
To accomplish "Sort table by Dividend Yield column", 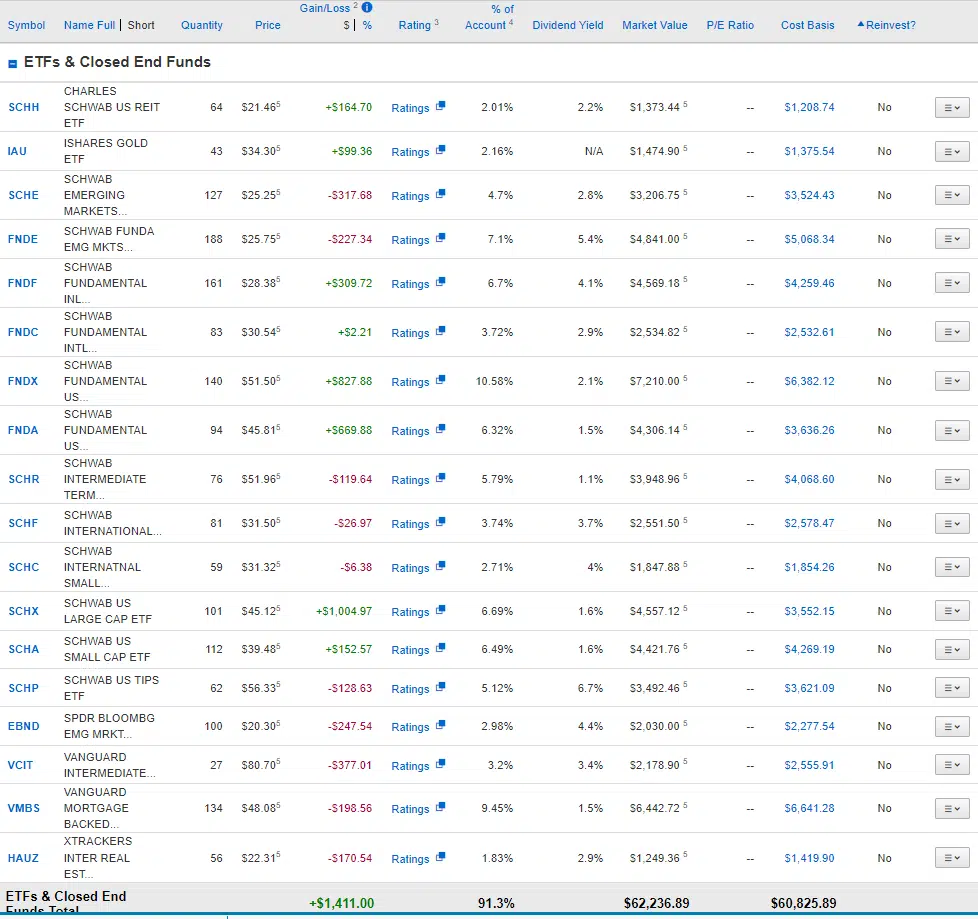I will [568, 25].
